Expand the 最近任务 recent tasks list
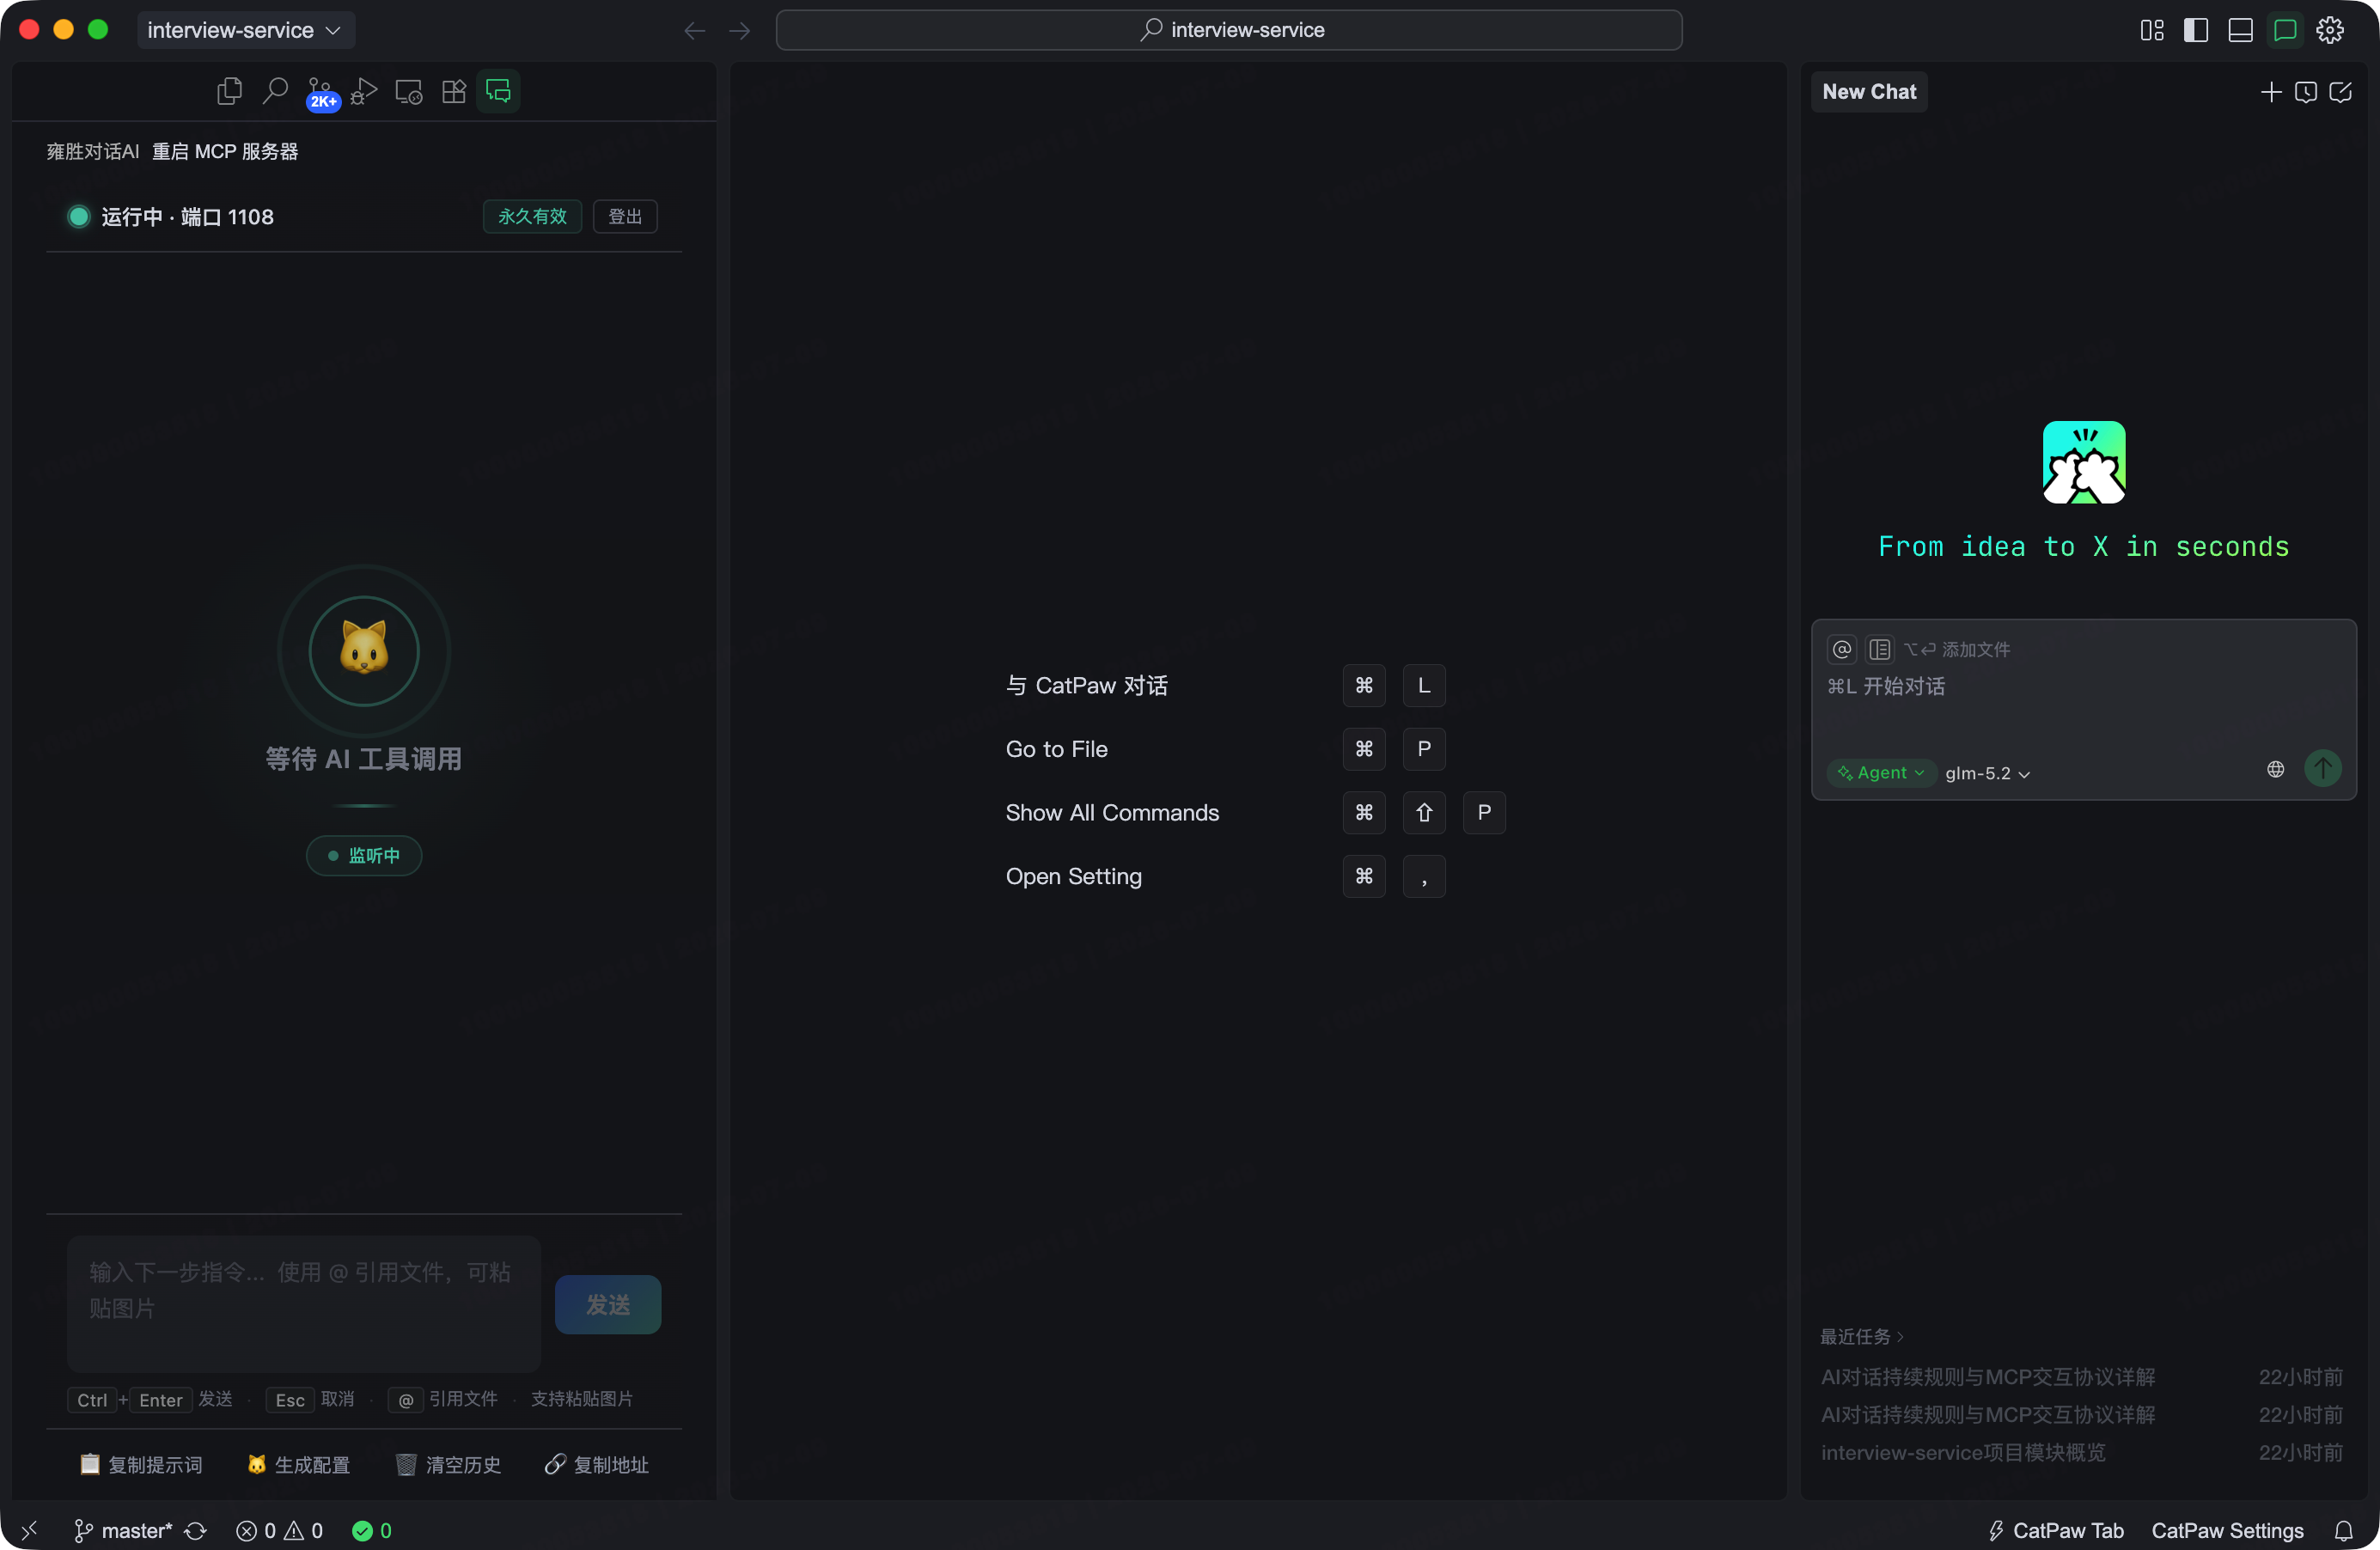Viewport: 2380px width, 1550px height. pos(1862,1336)
